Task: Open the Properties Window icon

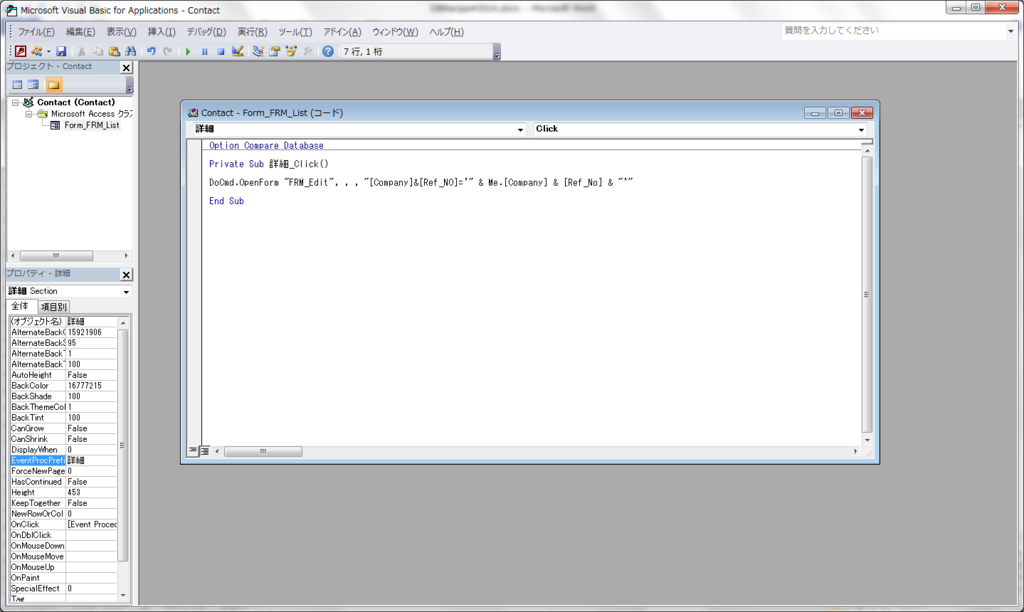Action: pos(274,51)
